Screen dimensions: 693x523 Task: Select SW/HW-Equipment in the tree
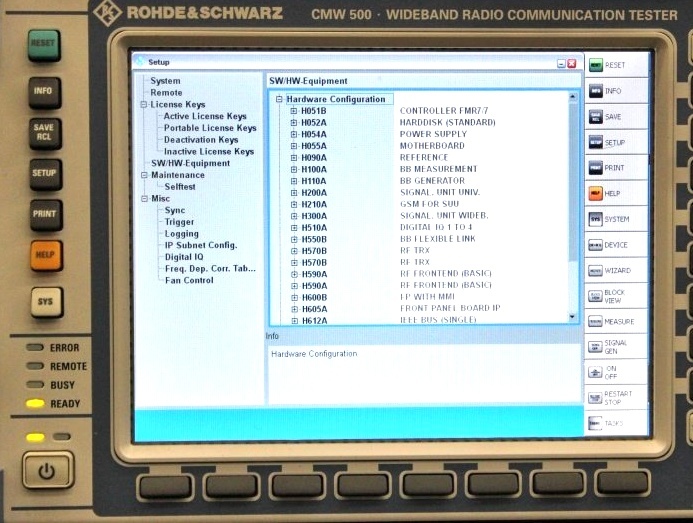coord(190,163)
